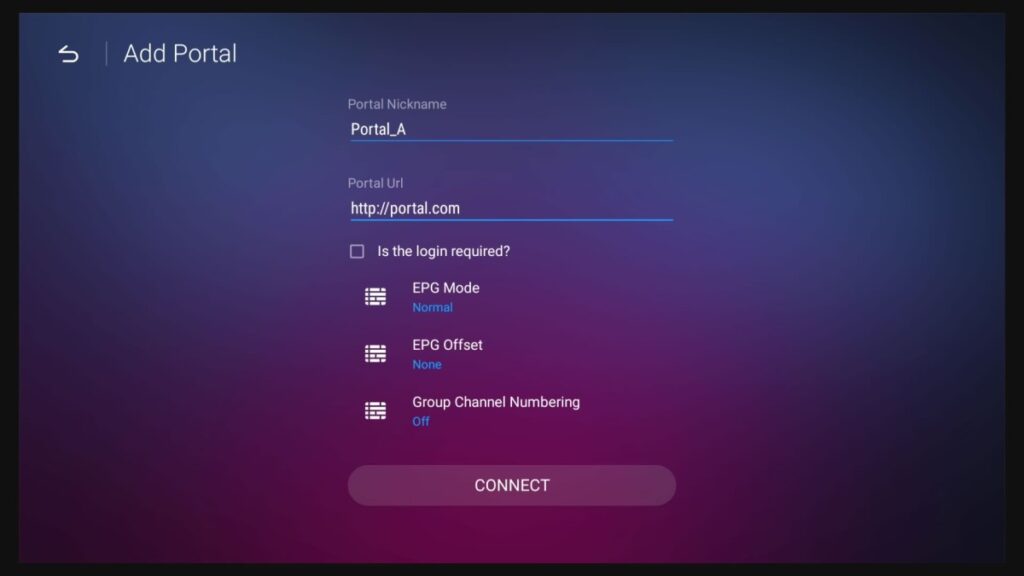Select the 'Is the login required?' label

(443, 251)
